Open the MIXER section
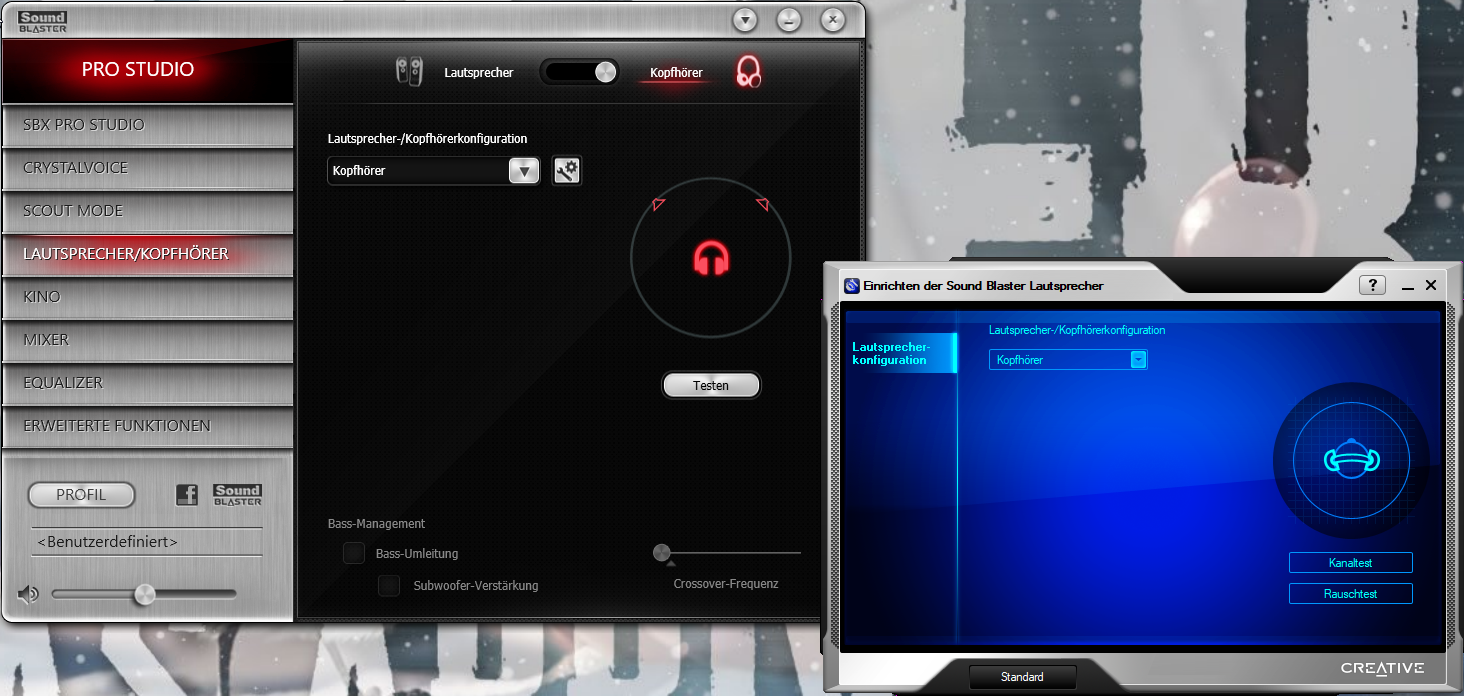1464x696 pixels. coord(148,340)
